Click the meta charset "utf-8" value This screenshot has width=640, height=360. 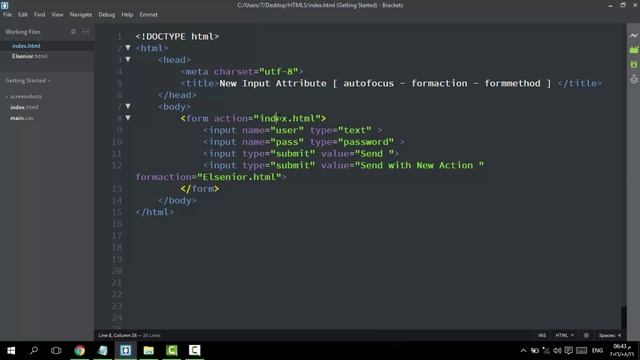tap(278, 71)
